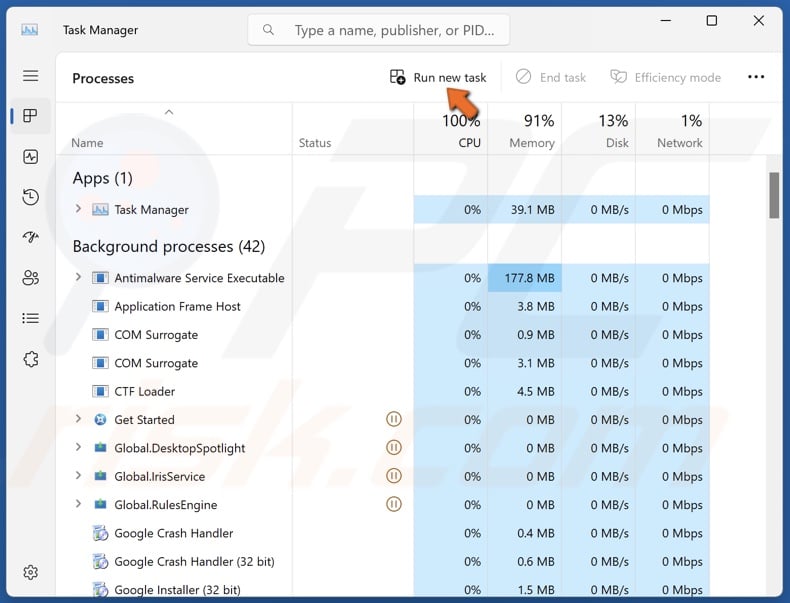The image size is (790, 603).
Task: Open the Performance page icon in sidebar
Action: pyautogui.click(x=31, y=157)
